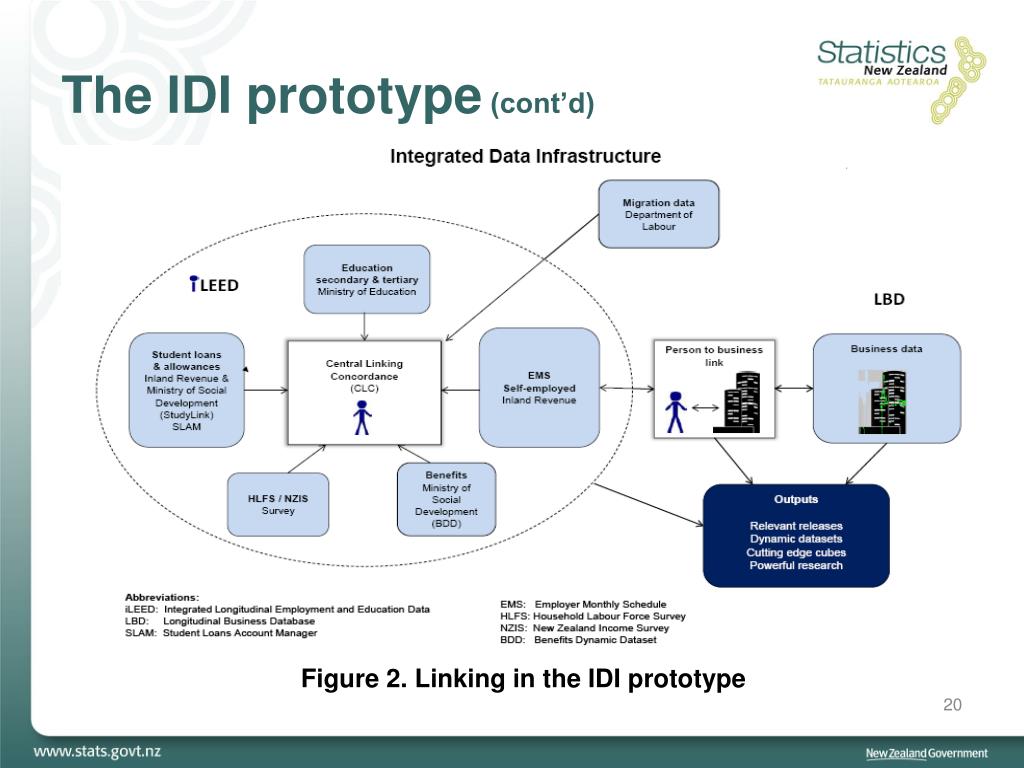Click the iLEED abbreviation definition line
The height and width of the screenshot is (768, 1024).
click(x=277, y=609)
